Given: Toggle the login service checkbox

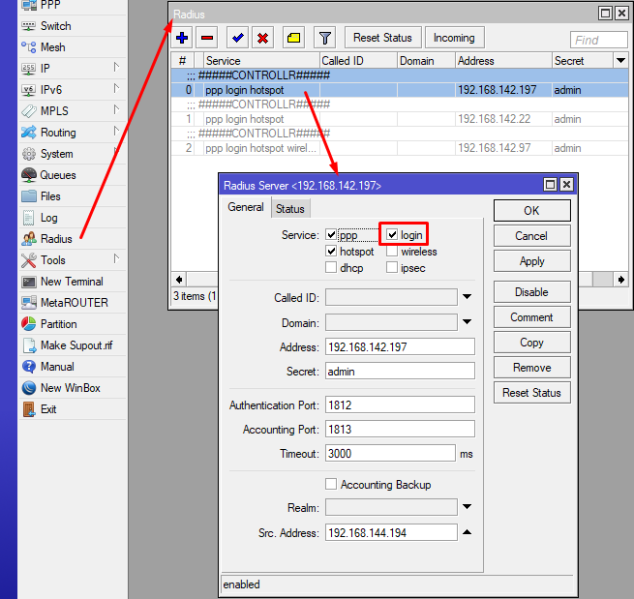Looking at the screenshot, I should [393, 235].
